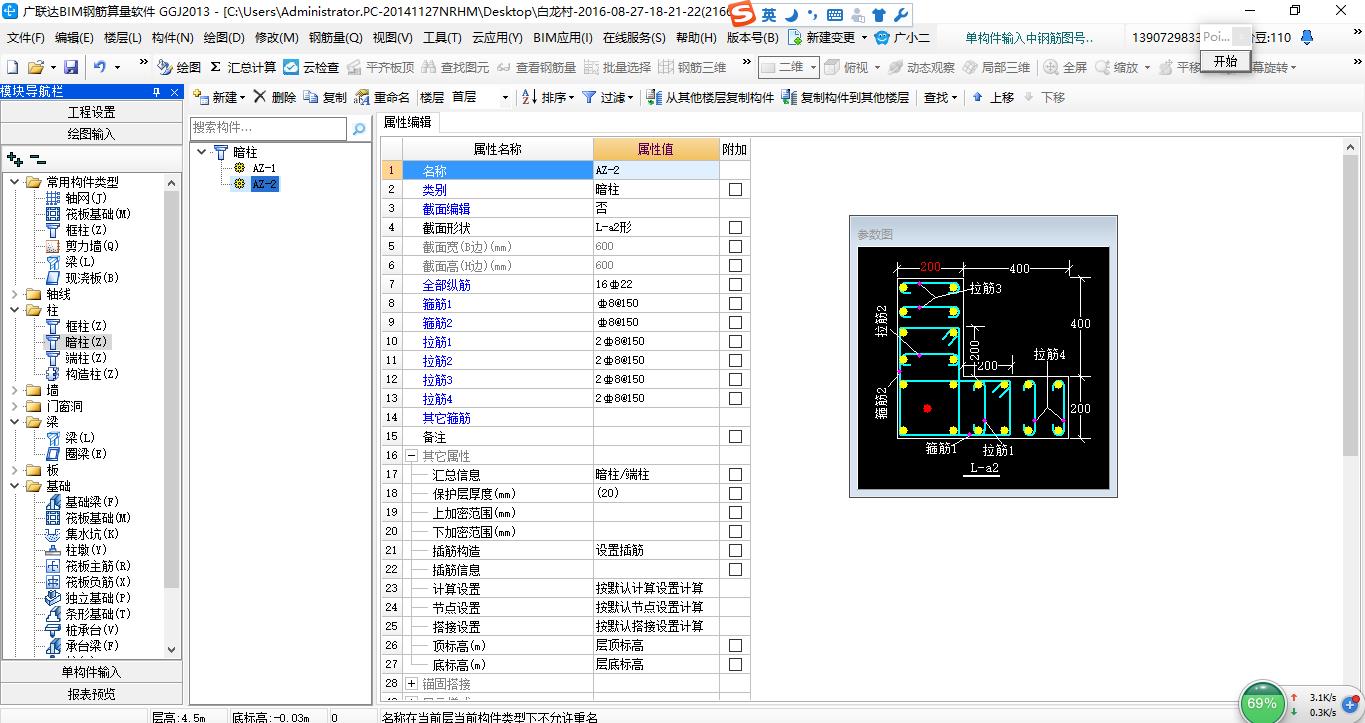Expand the 墙 tree node
1365x723 pixels.
[x=15, y=390]
